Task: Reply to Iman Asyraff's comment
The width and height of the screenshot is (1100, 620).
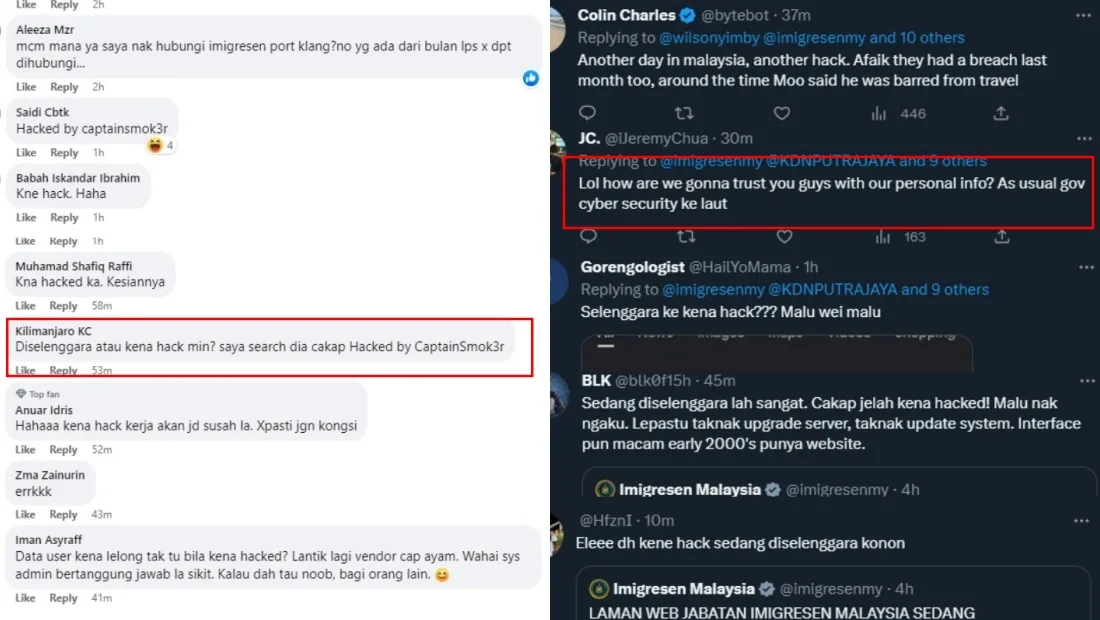Action: 64,598
